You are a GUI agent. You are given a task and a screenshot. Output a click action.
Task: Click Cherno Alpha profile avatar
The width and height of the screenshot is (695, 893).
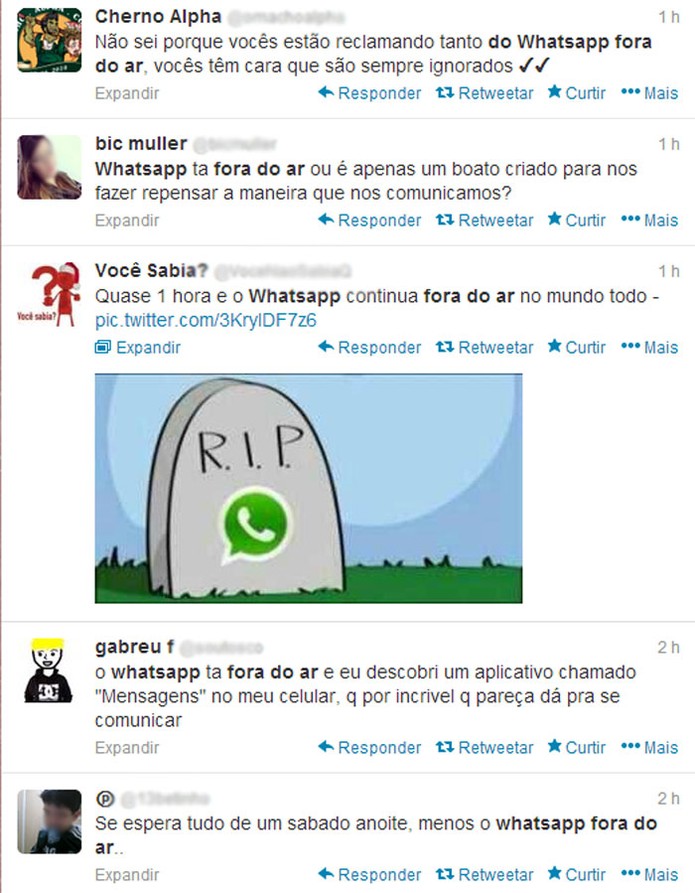(49, 40)
